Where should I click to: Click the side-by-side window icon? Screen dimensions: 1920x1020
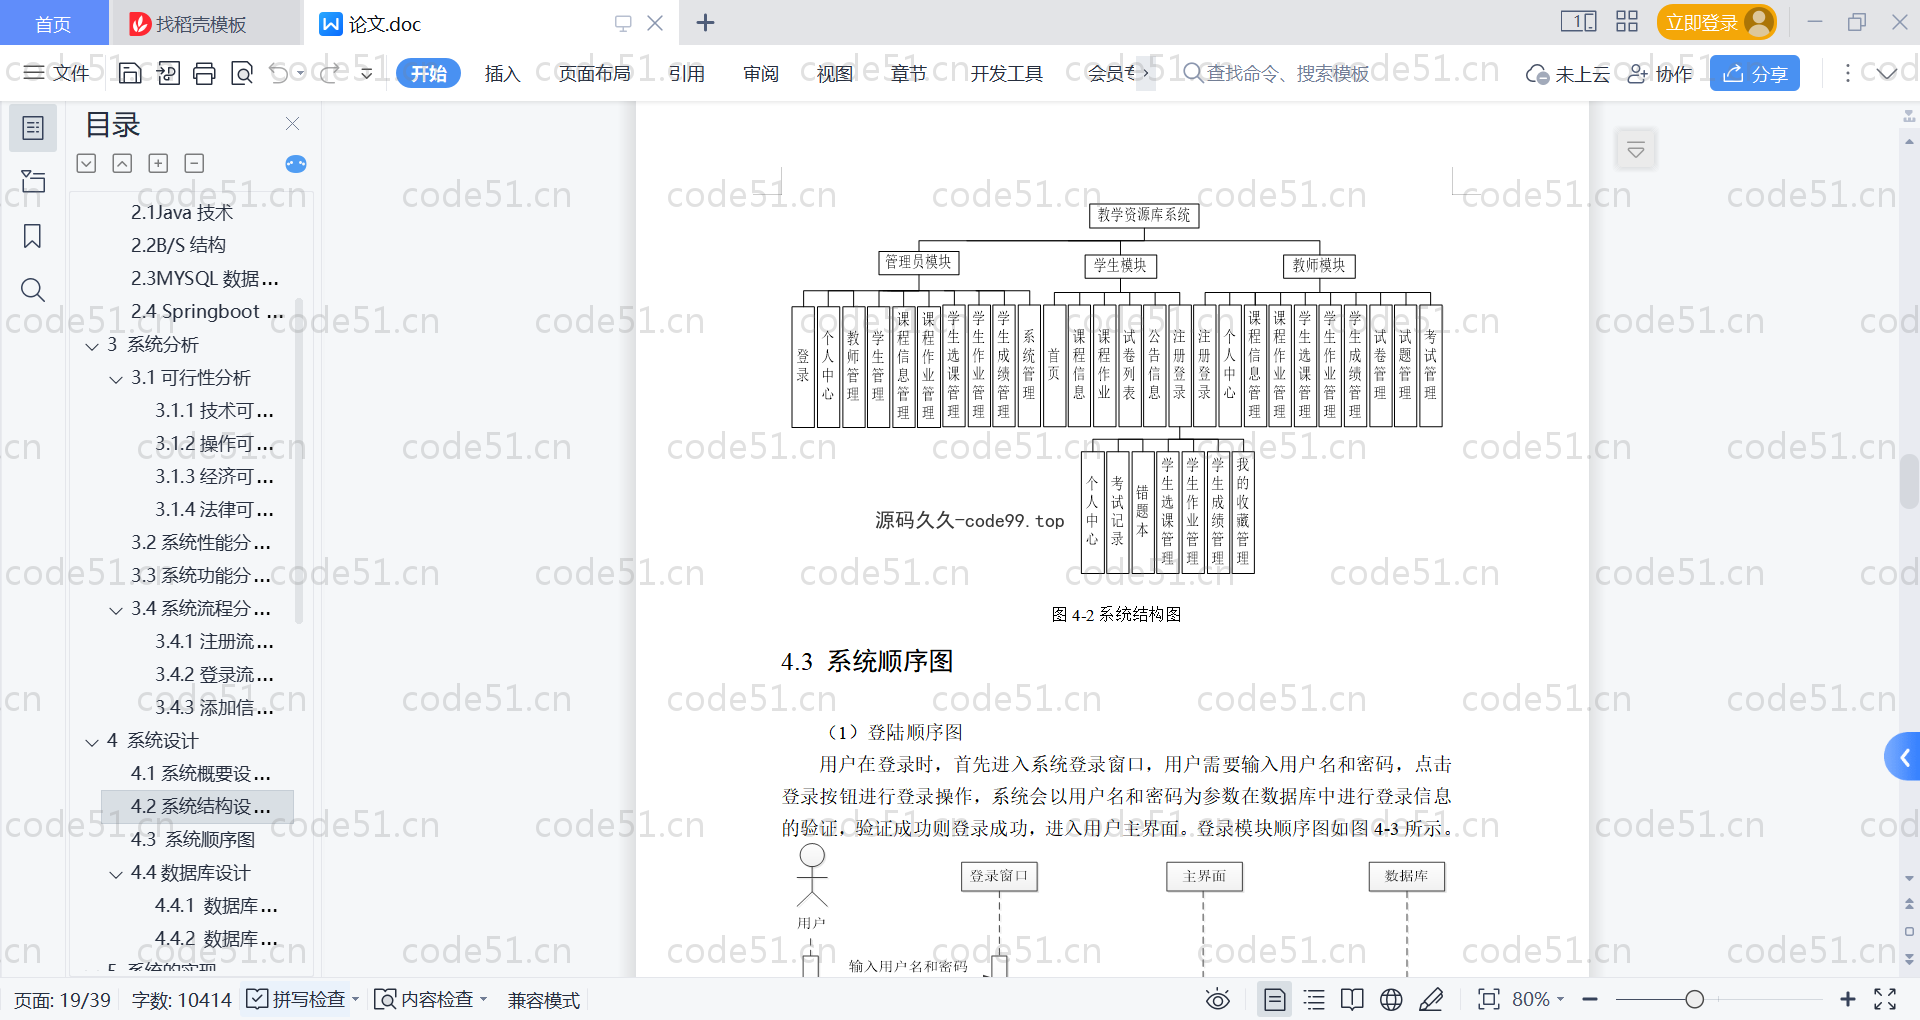(x=1578, y=22)
